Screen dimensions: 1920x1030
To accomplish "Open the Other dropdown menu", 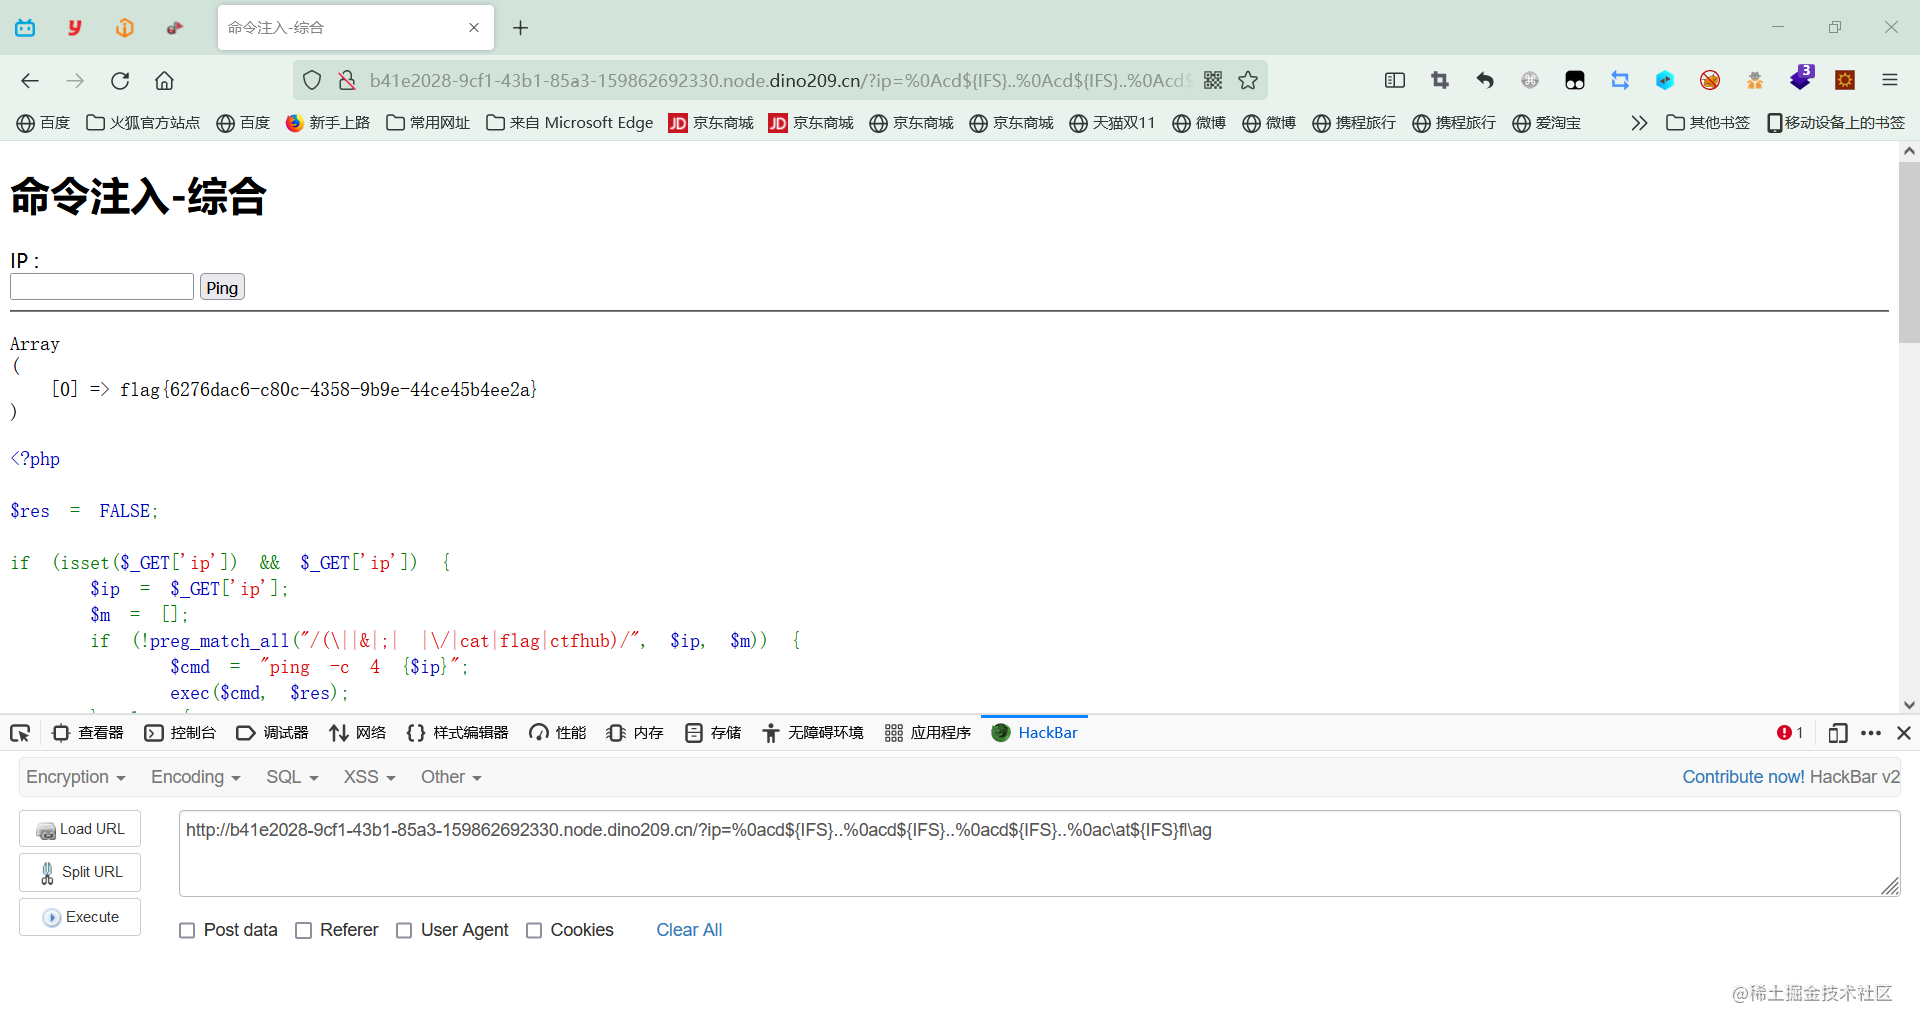I will click(x=451, y=777).
